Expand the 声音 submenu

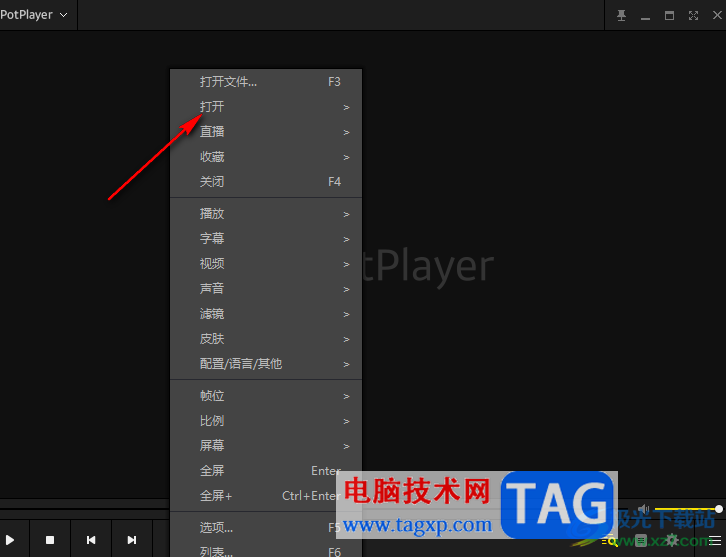266,289
